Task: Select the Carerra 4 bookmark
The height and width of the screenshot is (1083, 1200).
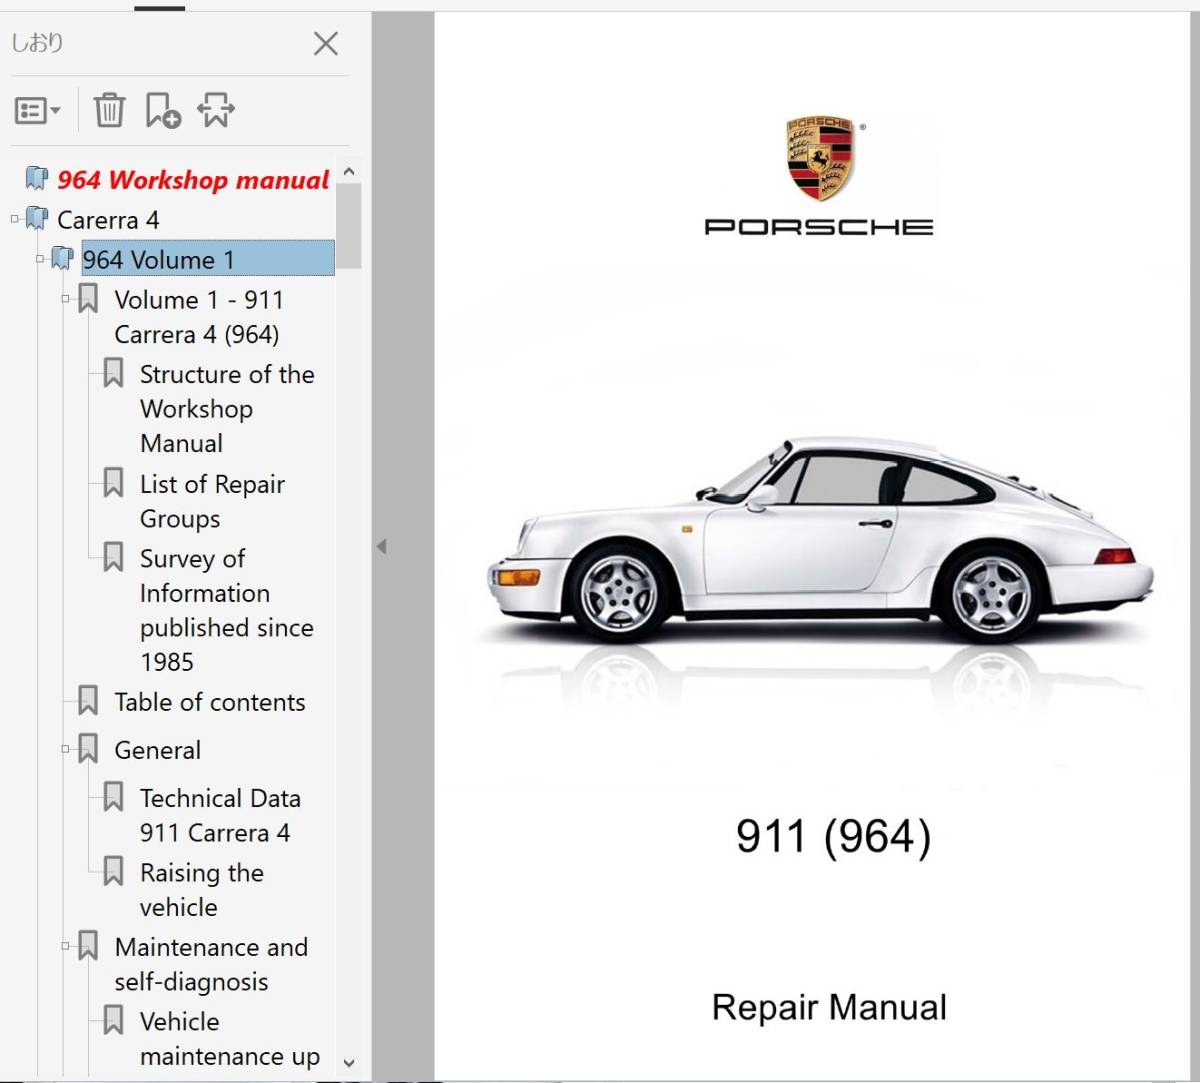Action: point(108,220)
